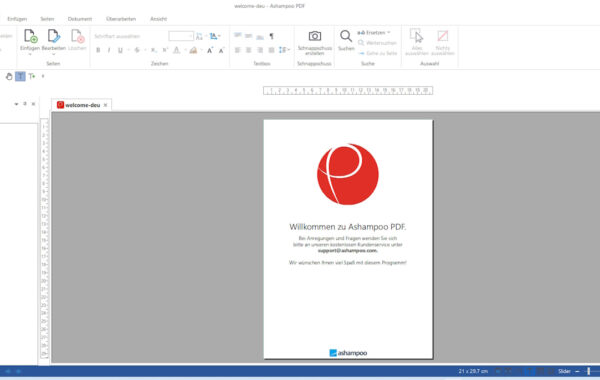
Task: Click the zoom out minus button
Action: pos(577,371)
